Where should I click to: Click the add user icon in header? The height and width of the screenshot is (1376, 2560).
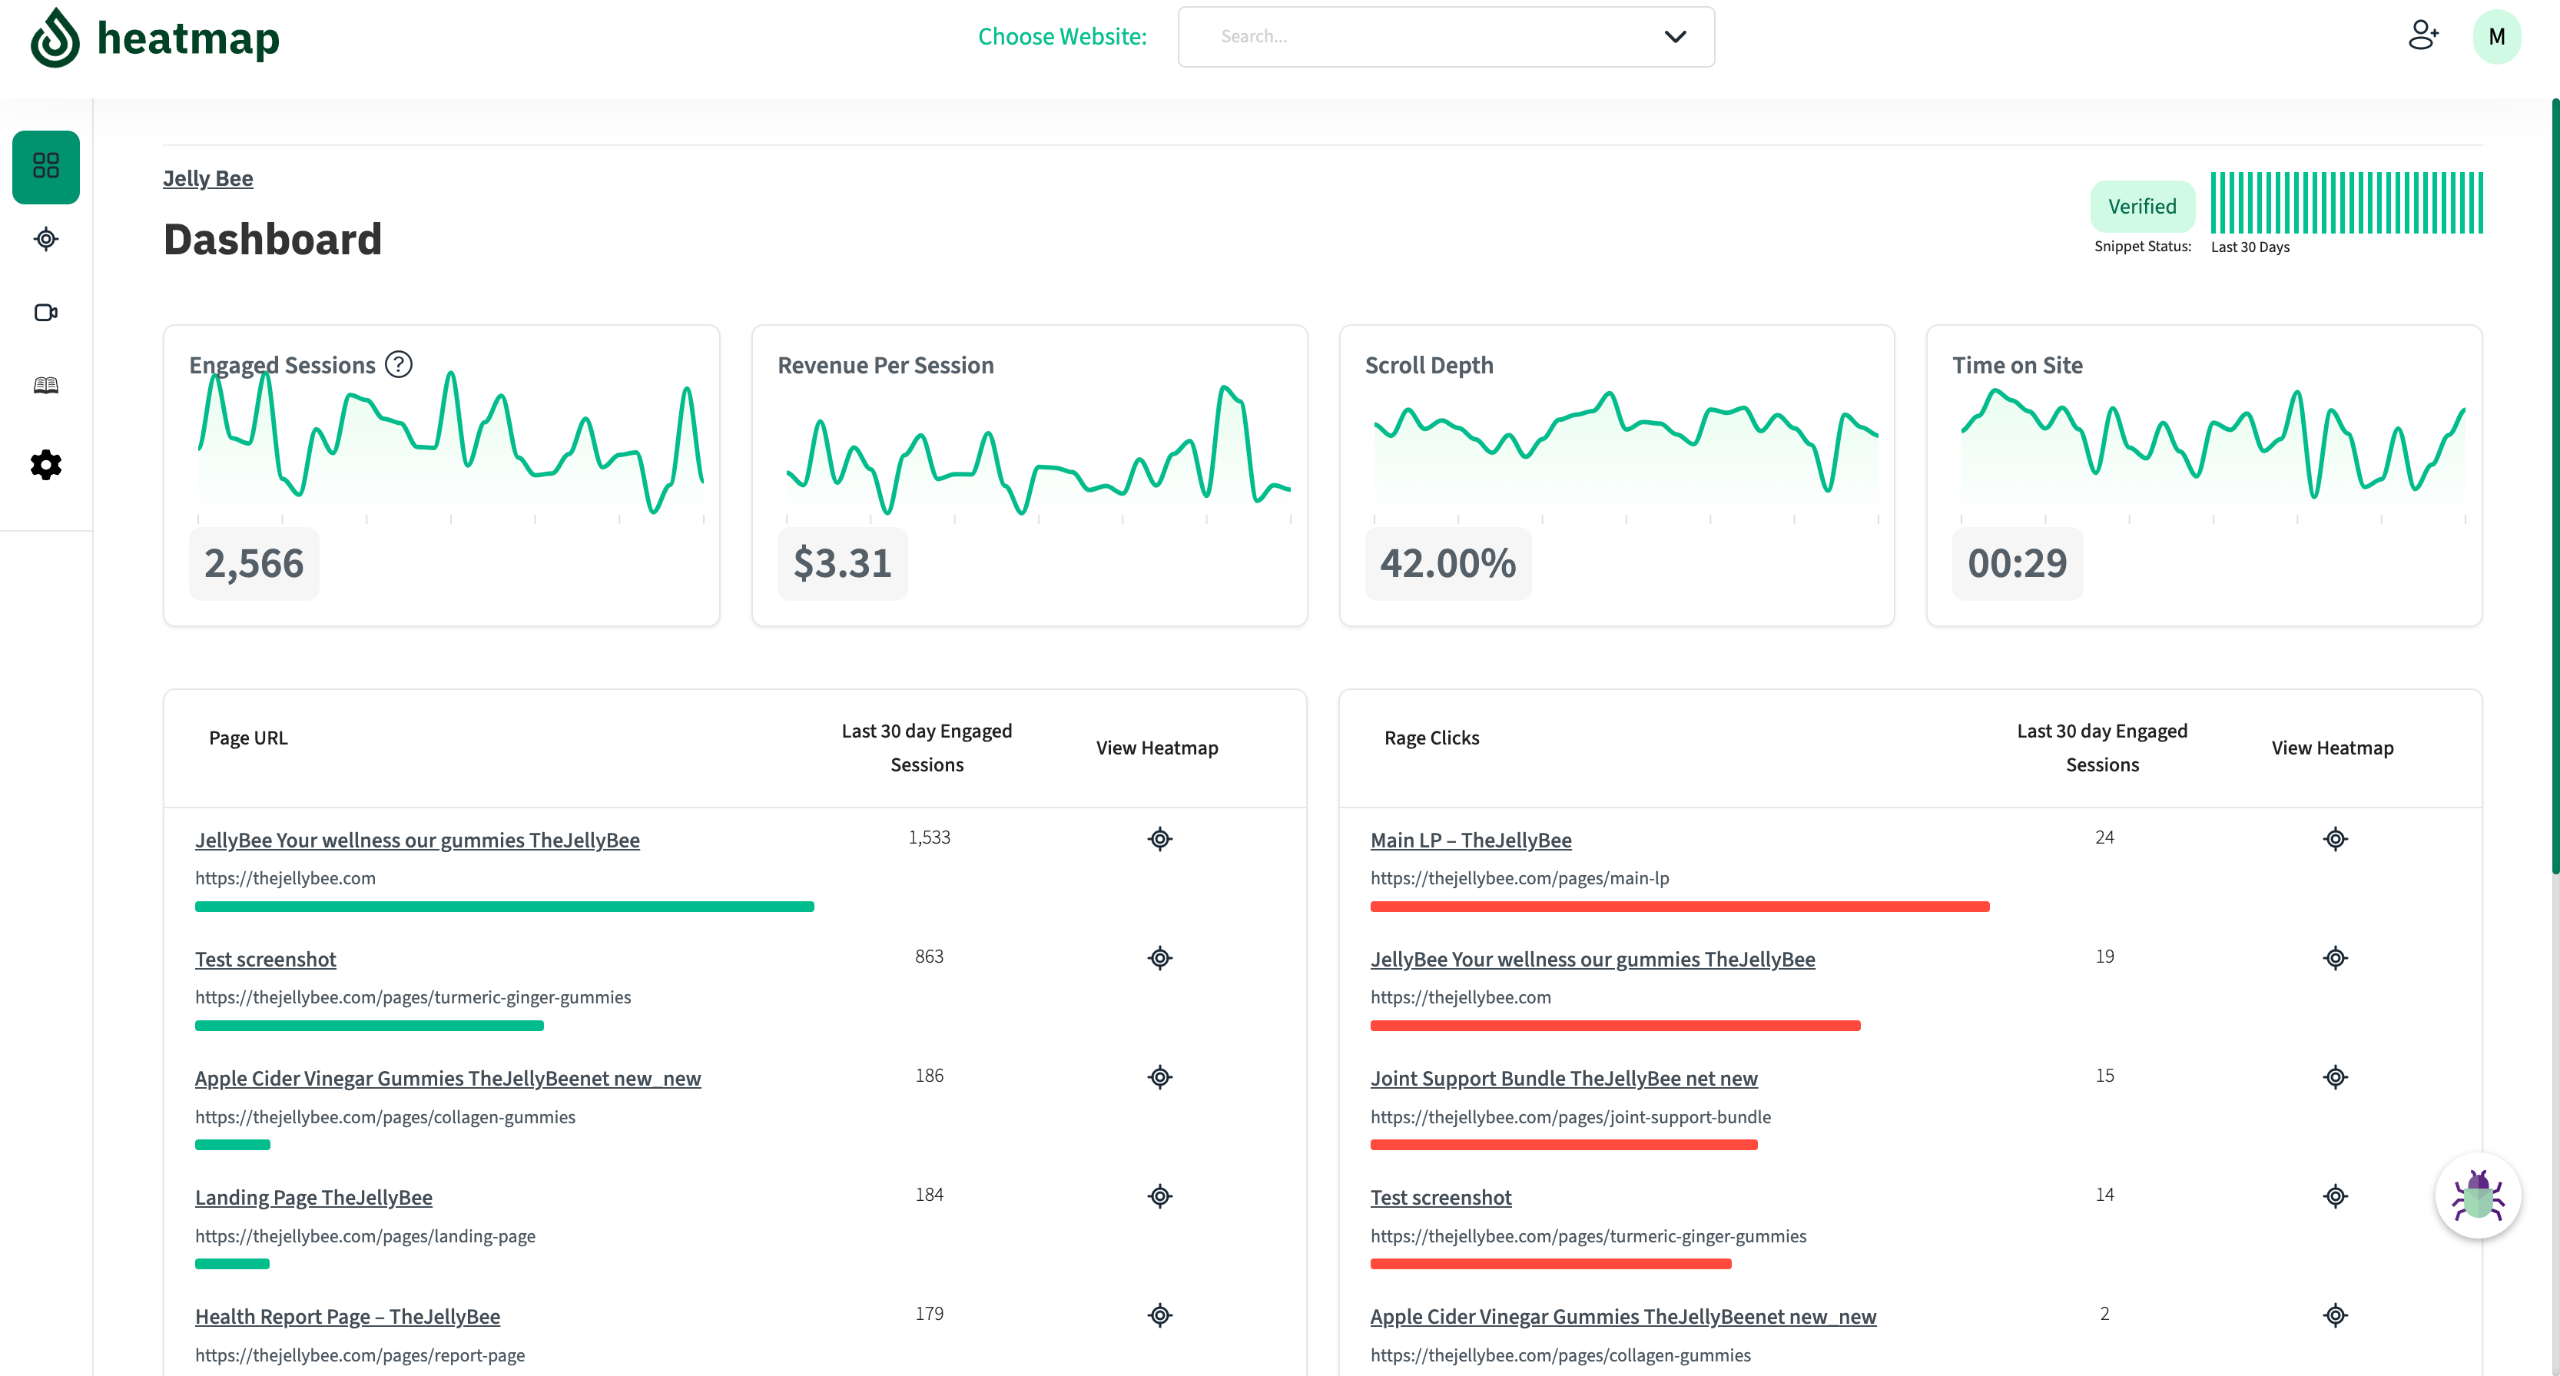2422,36
